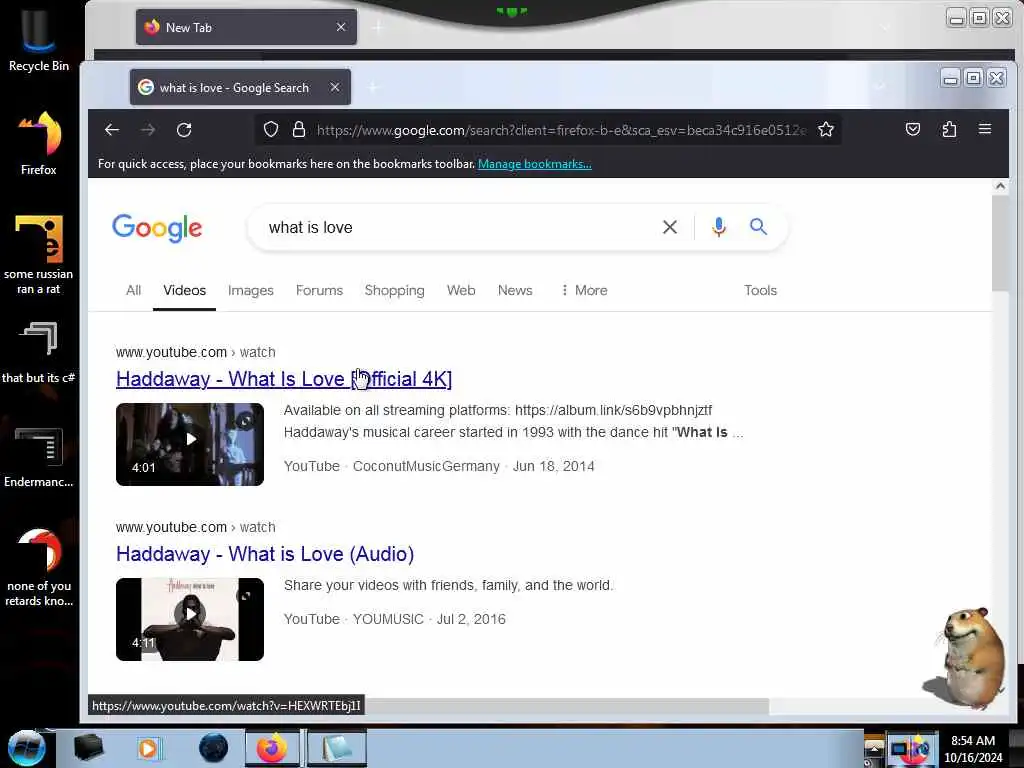The height and width of the screenshot is (768, 1024).
Task: Open the Firefox hamburger application menu
Action: pyautogui.click(x=985, y=129)
